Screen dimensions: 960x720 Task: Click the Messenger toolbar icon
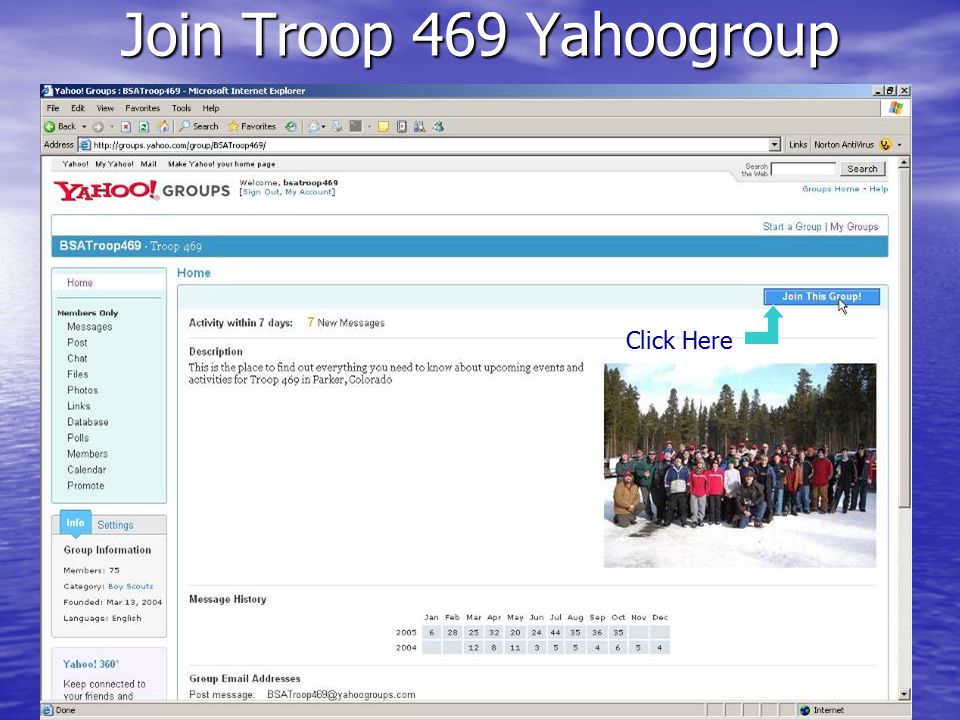click(x=438, y=127)
